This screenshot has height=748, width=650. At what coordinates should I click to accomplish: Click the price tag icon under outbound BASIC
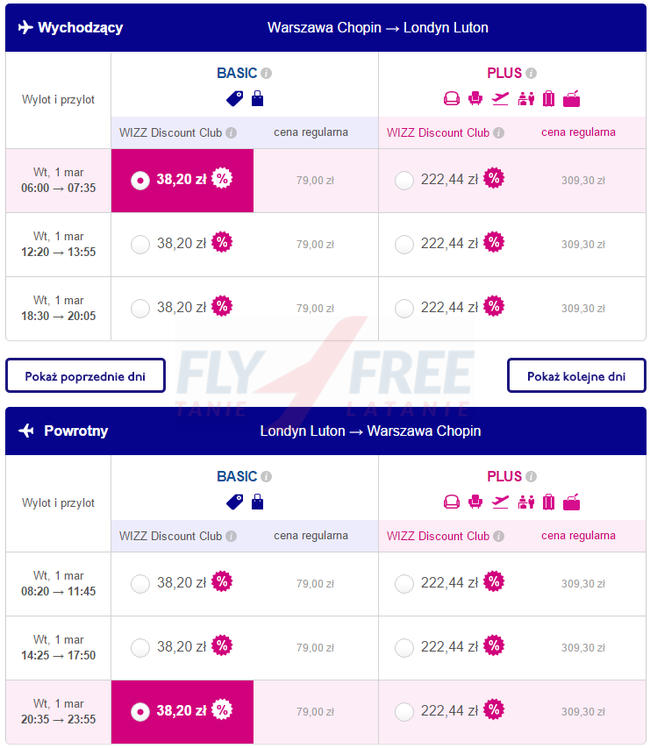pyautogui.click(x=235, y=98)
